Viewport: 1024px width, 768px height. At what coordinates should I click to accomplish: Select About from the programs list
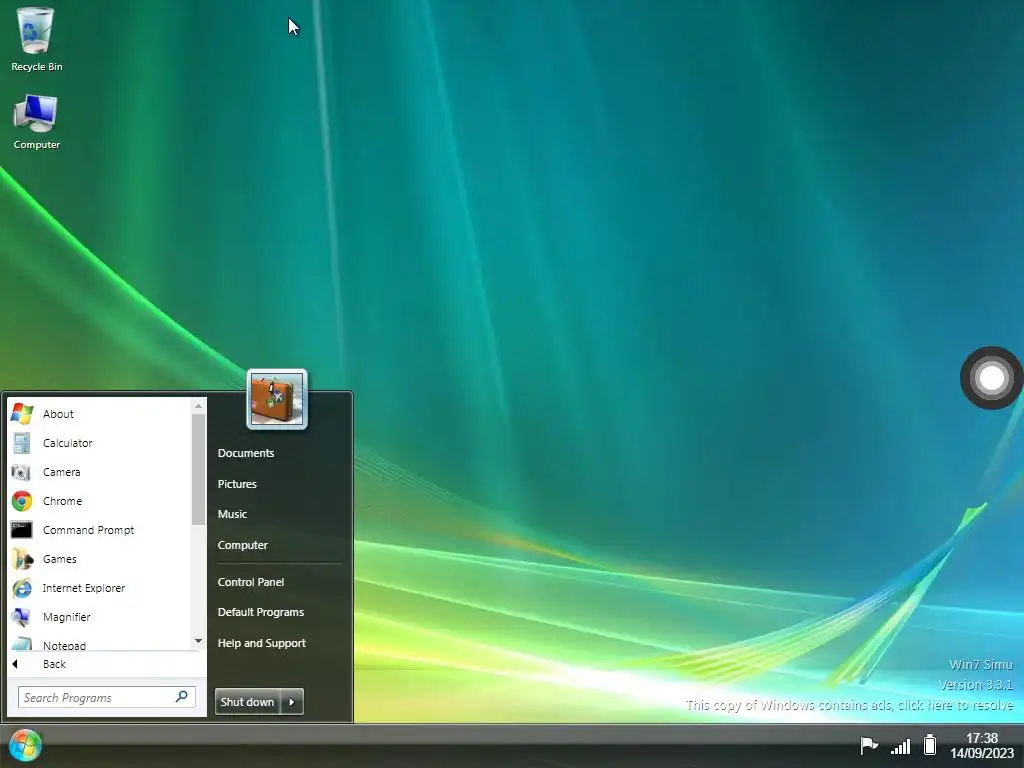tap(99, 413)
